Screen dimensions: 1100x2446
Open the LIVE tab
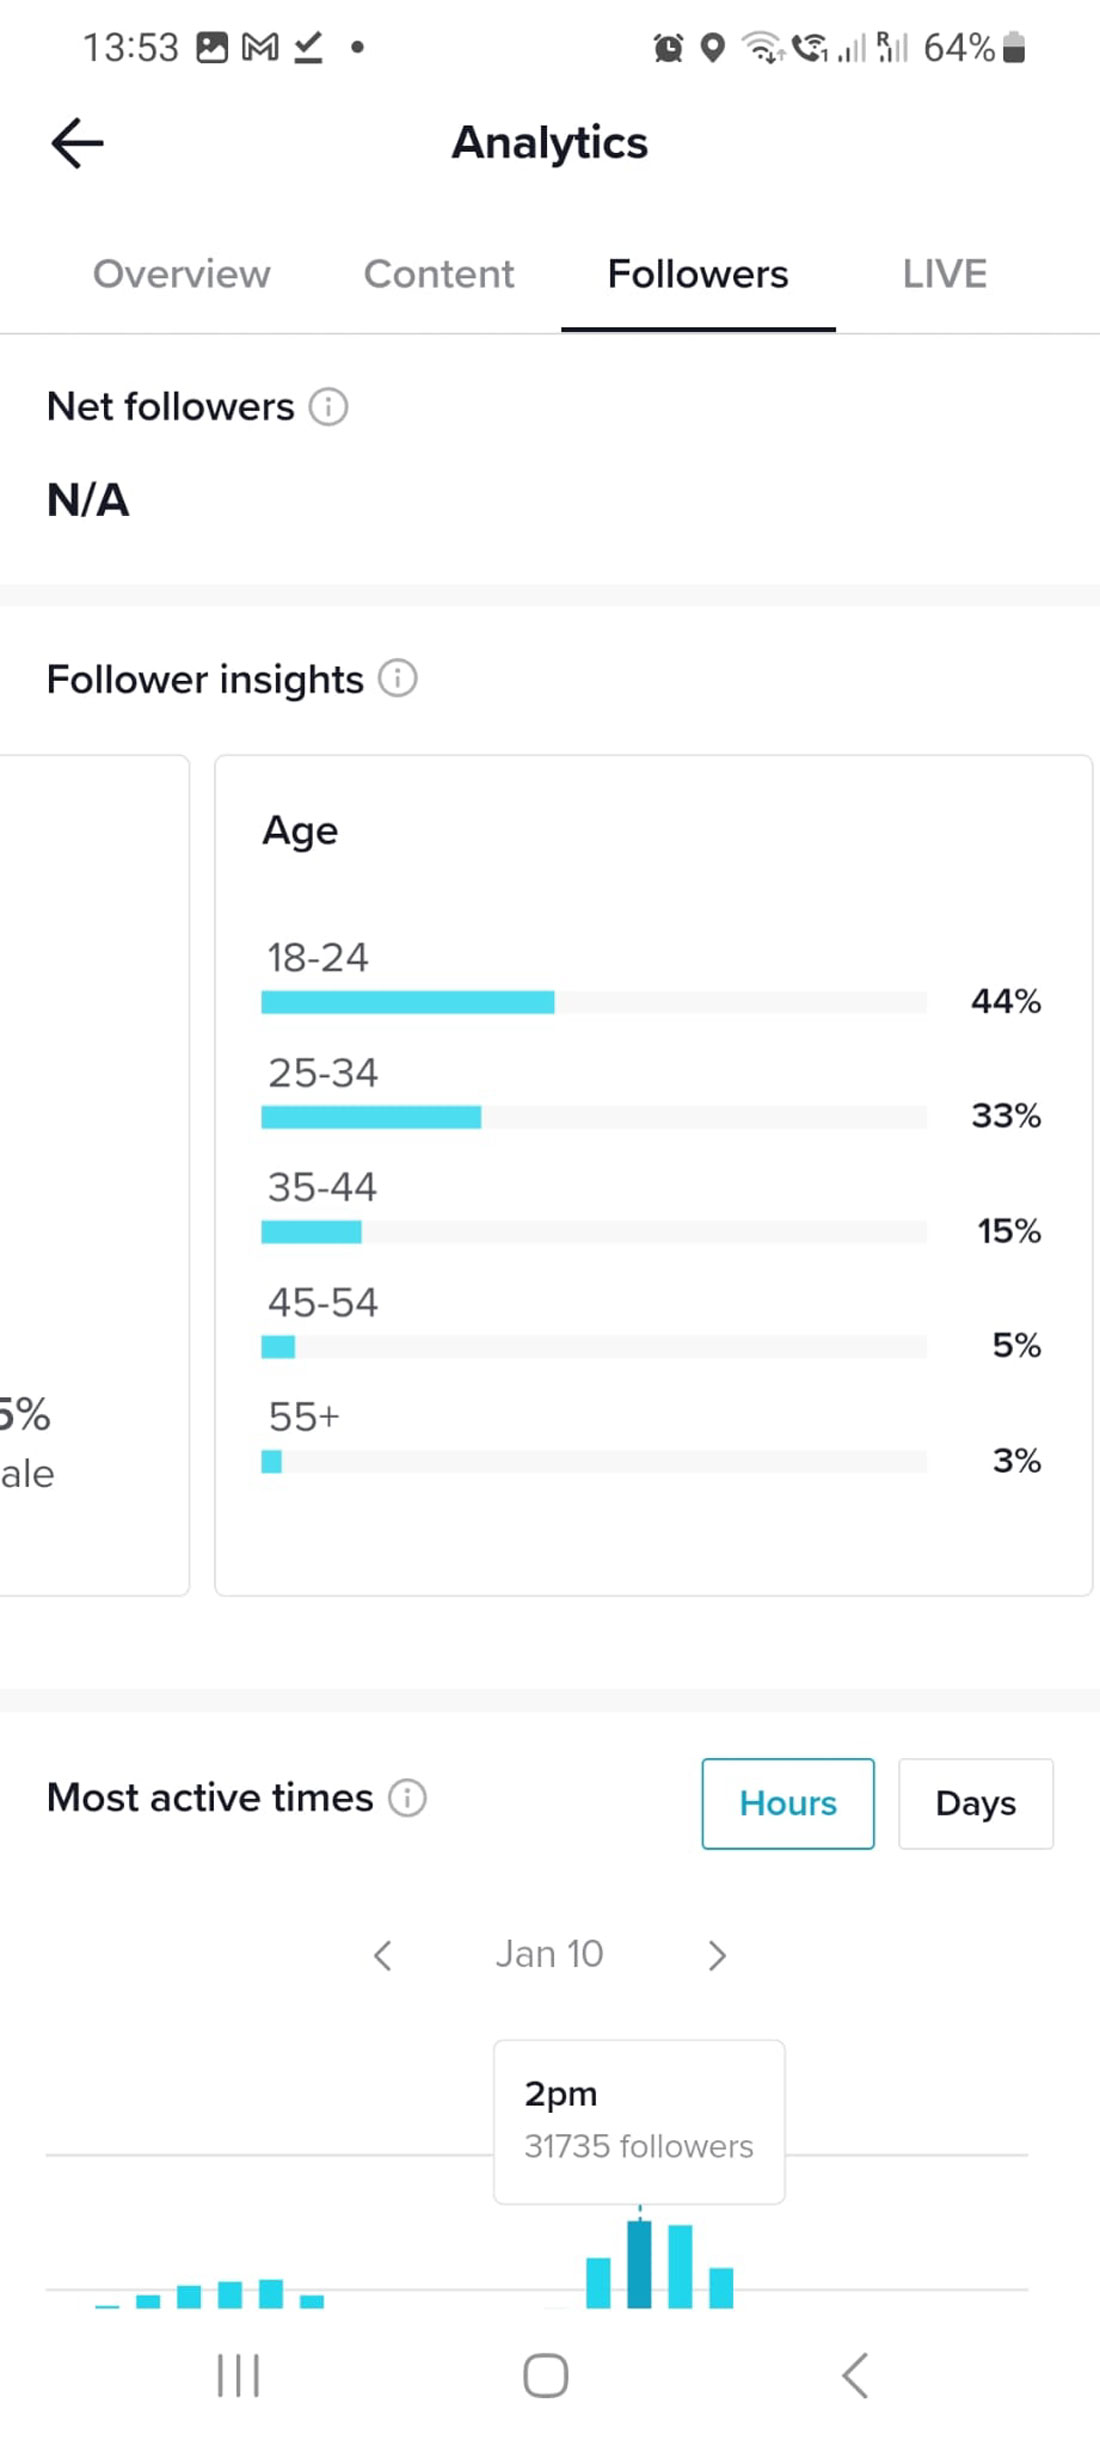coord(945,274)
